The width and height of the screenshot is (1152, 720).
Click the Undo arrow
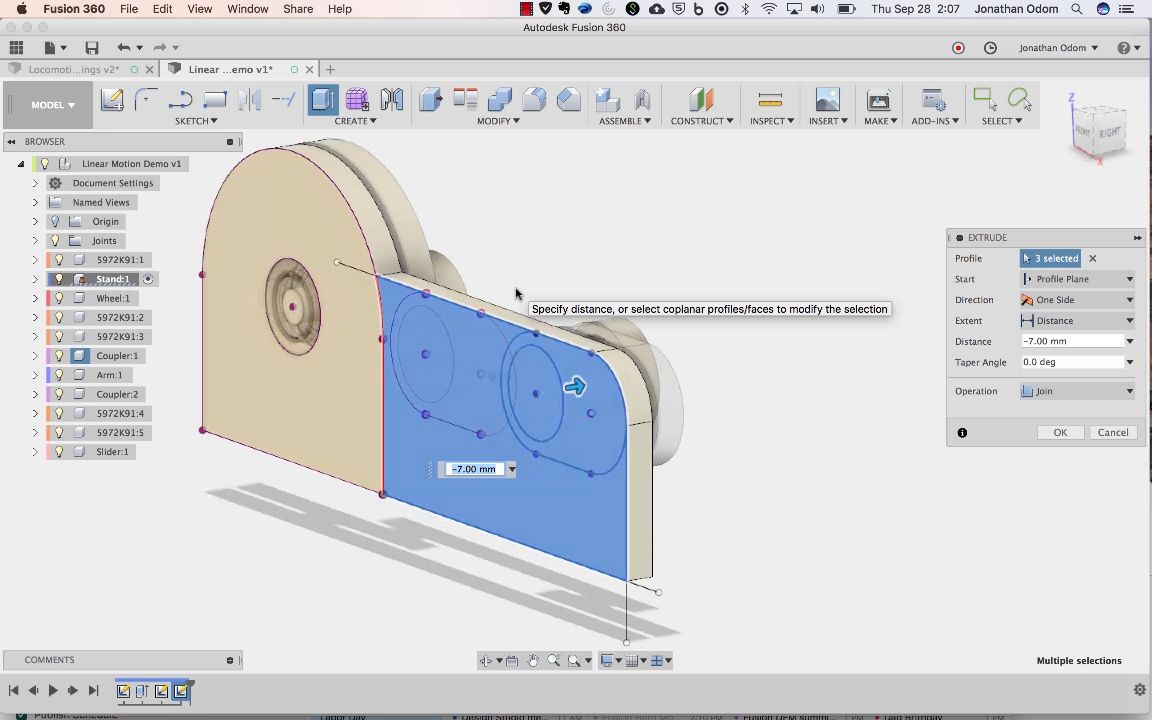tap(123, 48)
